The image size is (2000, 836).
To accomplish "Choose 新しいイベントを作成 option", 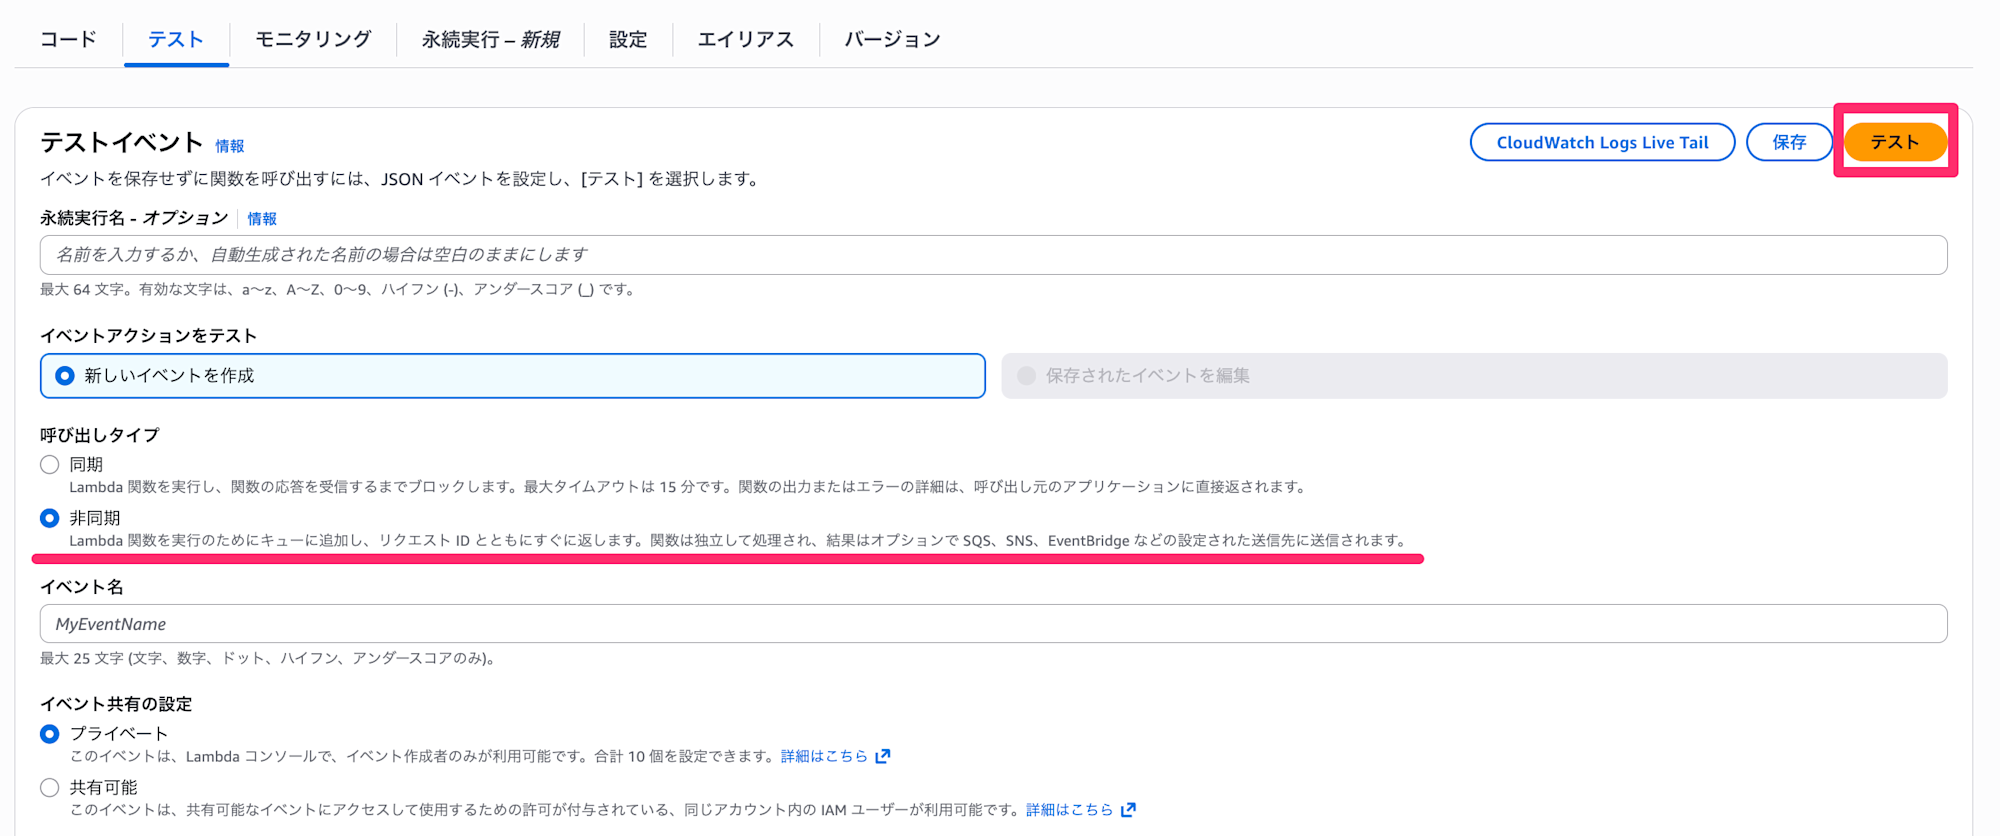I will pyautogui.click(x=65, y=376).
